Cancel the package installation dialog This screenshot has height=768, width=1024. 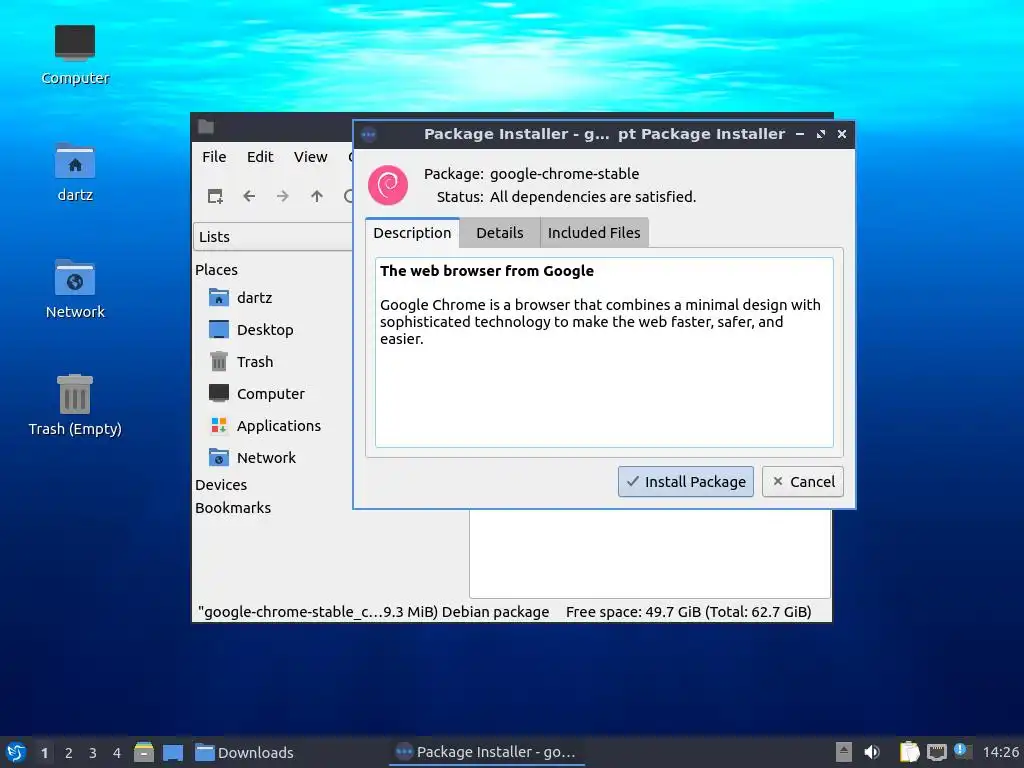click(803, 482)
